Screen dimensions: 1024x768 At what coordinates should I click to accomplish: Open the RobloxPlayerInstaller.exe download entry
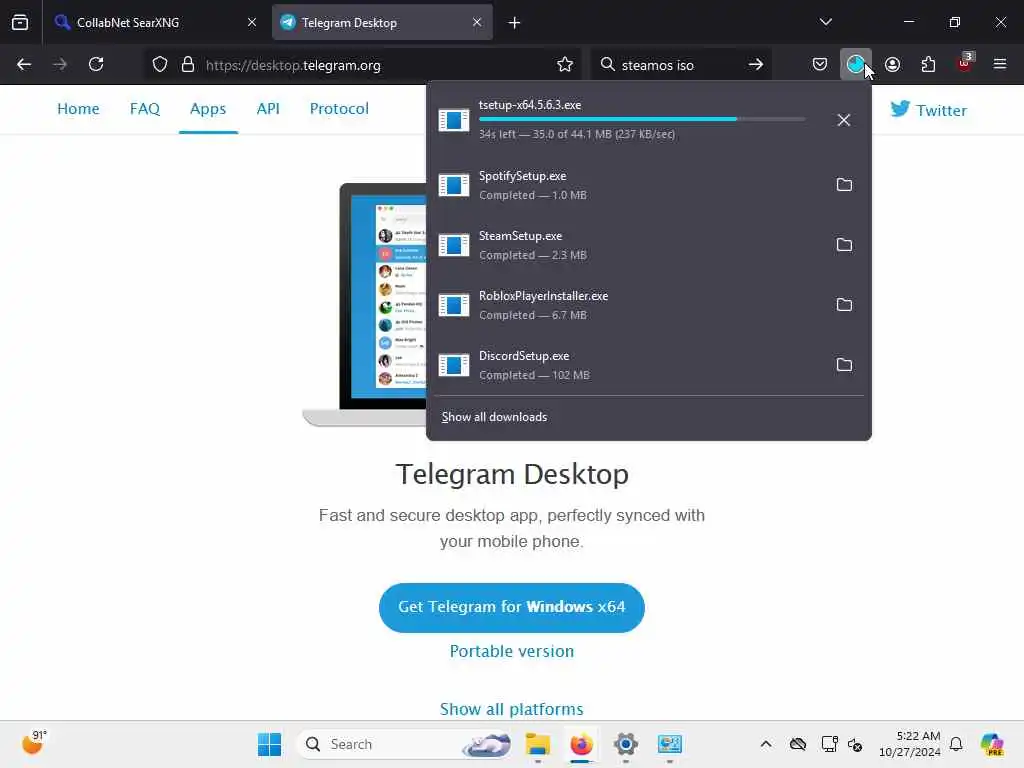627,305
